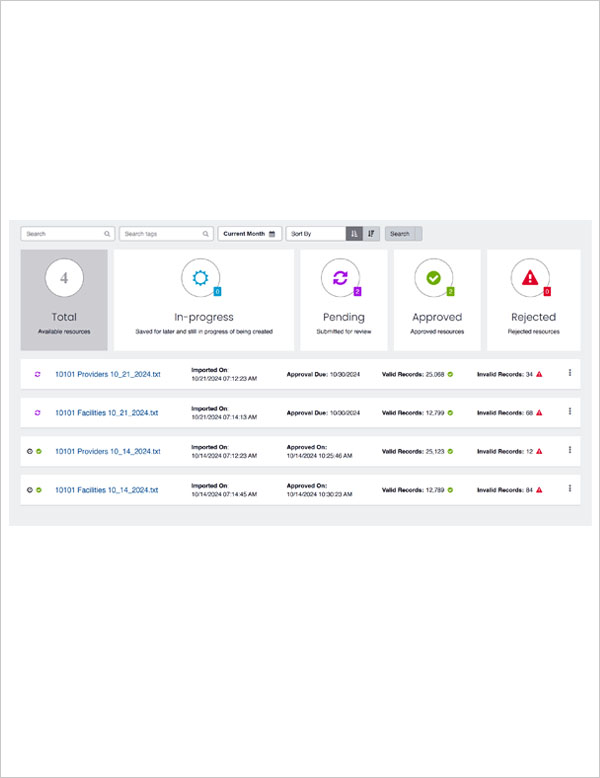600x778 pixels.
Task: Open file 10101 Facilities 10_14_2024.txt
Action: click(x=107, y=490)
